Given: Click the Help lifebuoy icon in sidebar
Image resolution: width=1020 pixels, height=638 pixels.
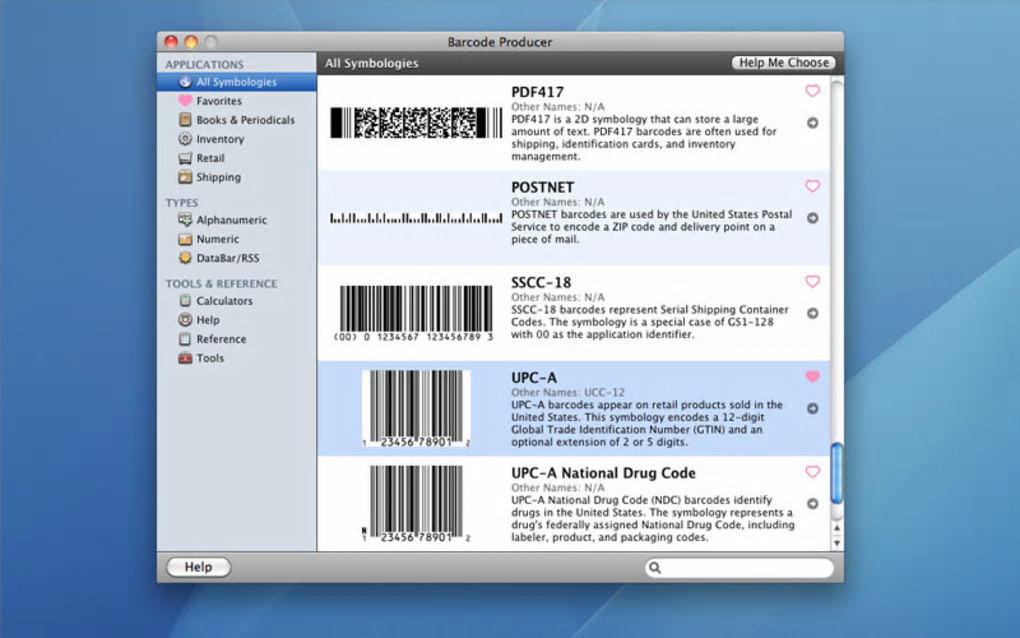Looking at the screenshot, I should (x=185, y=319).
